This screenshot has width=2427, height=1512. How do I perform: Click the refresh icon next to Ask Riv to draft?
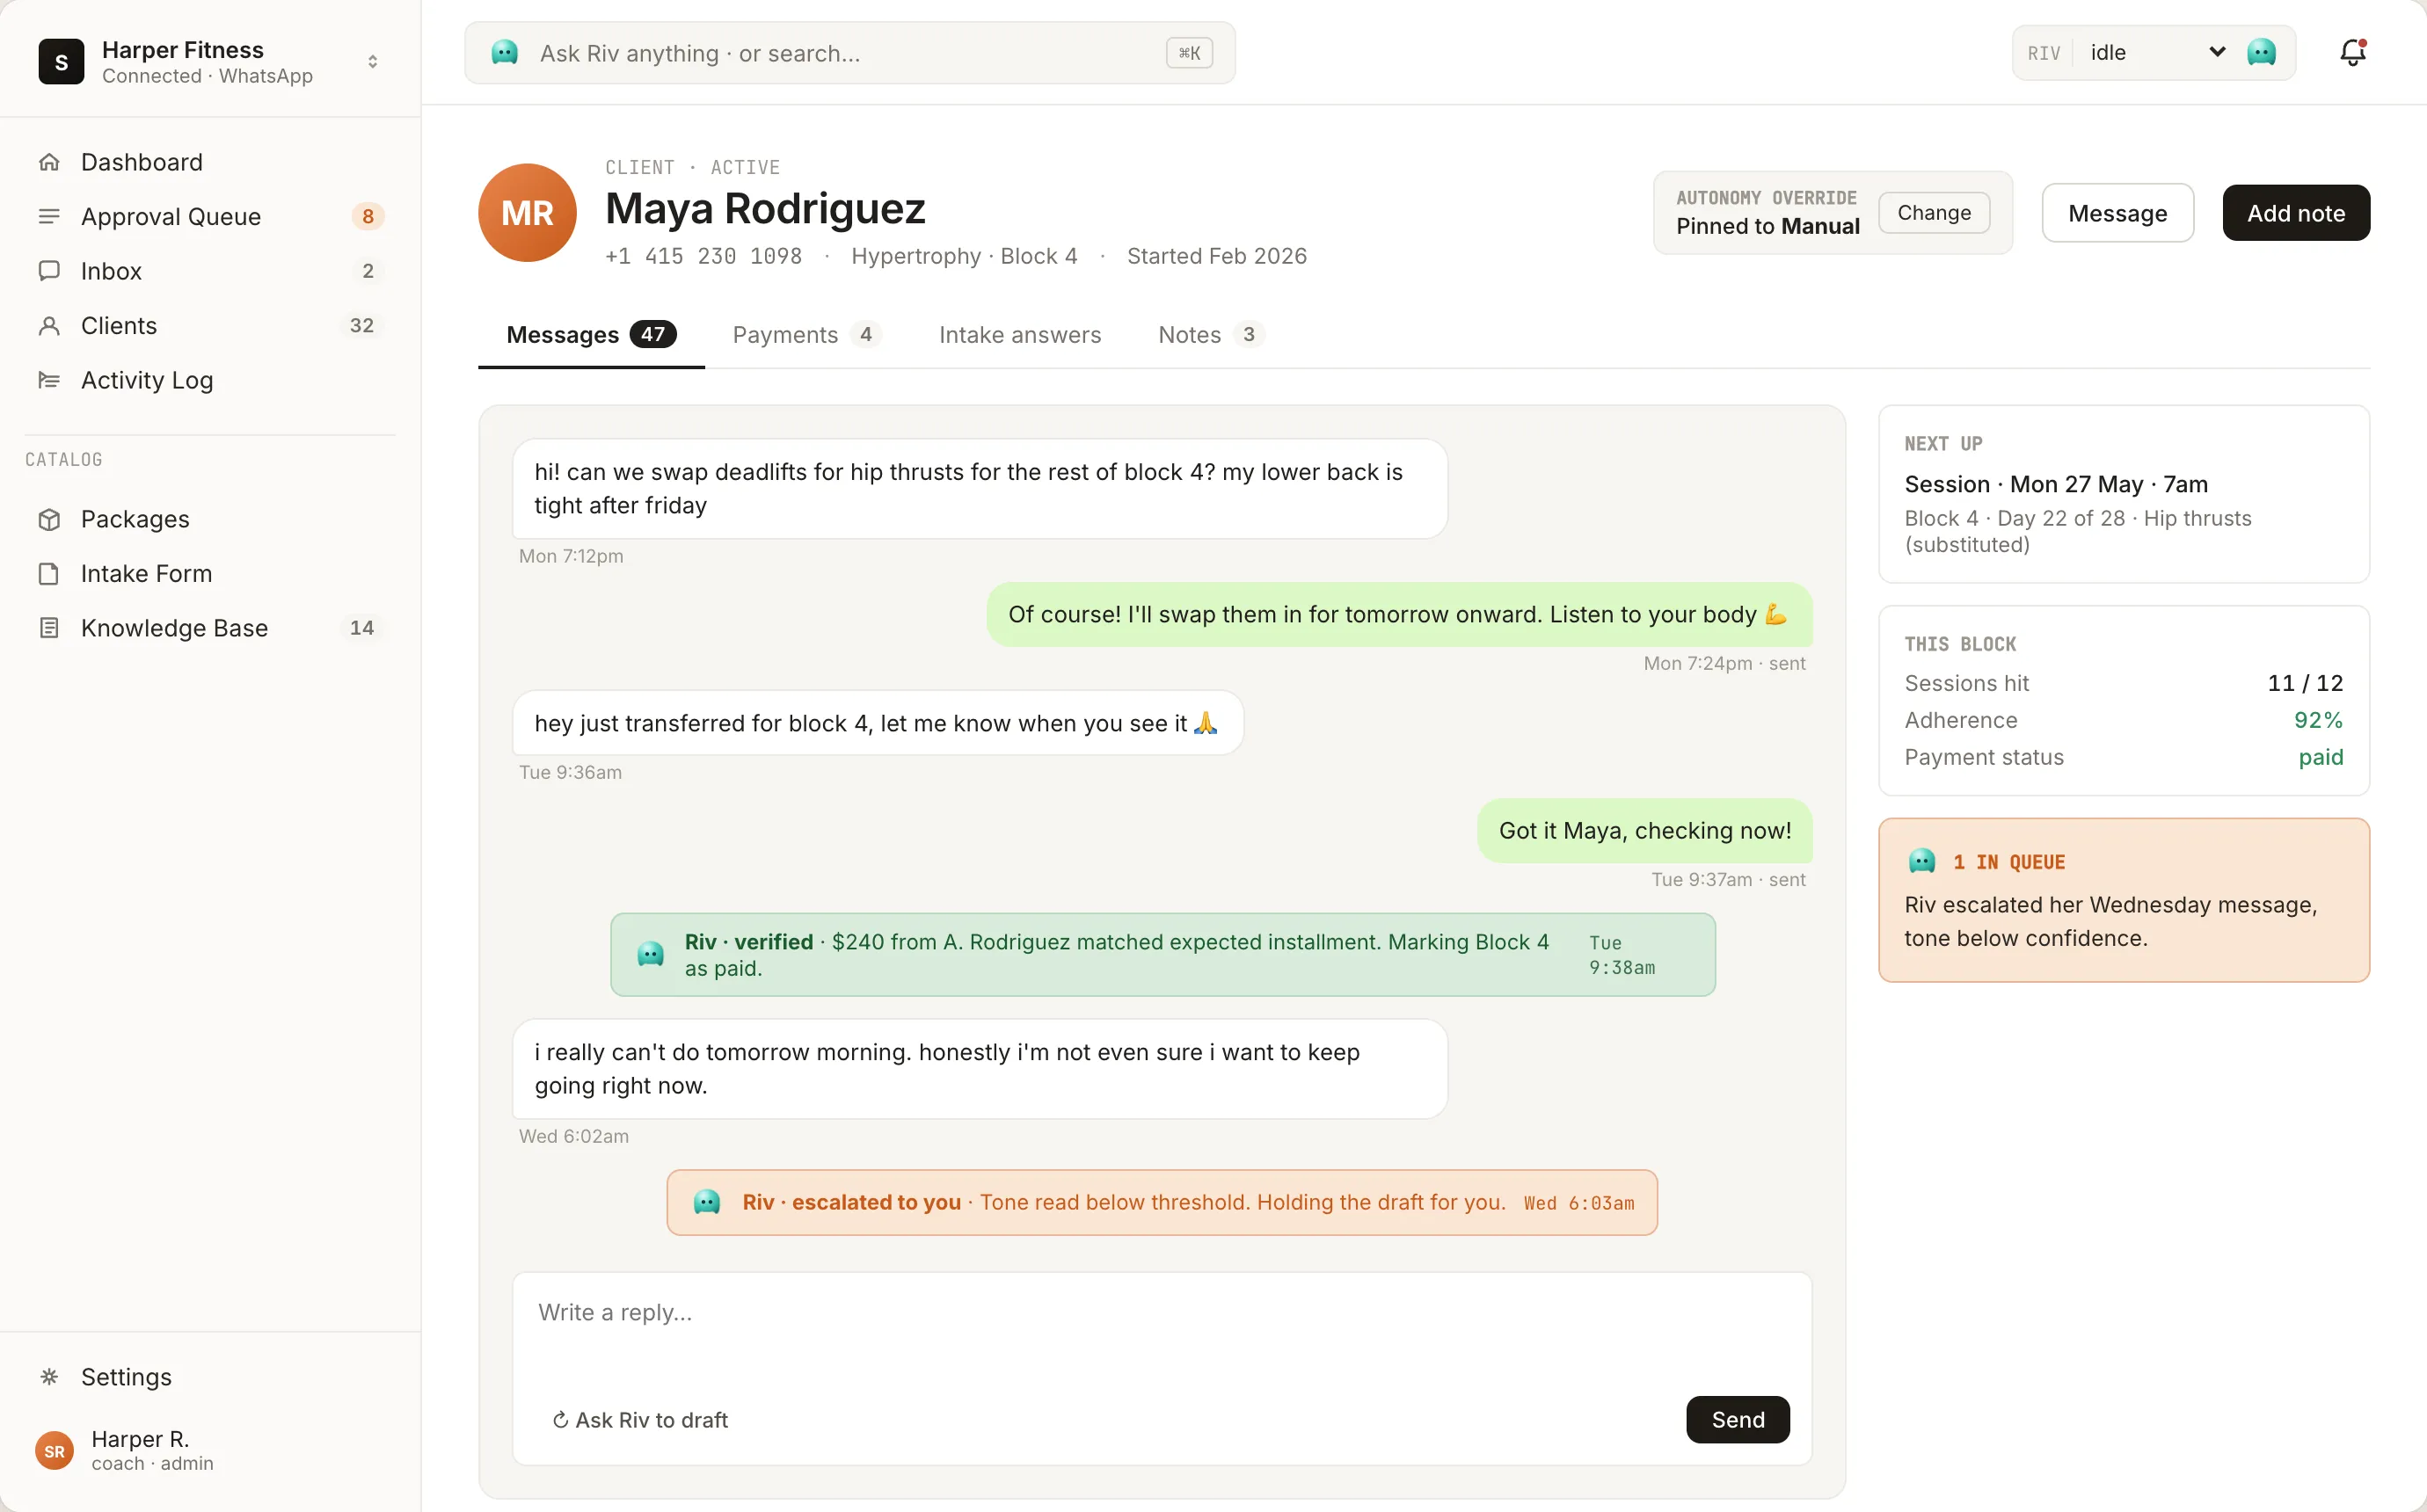pyautogui.click(x=561, y=1420)
